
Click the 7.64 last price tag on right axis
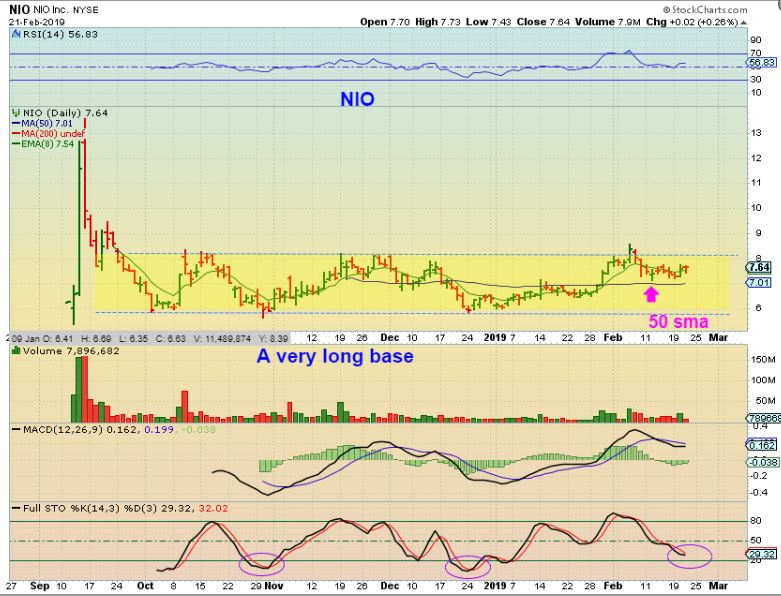click(760, 268)
